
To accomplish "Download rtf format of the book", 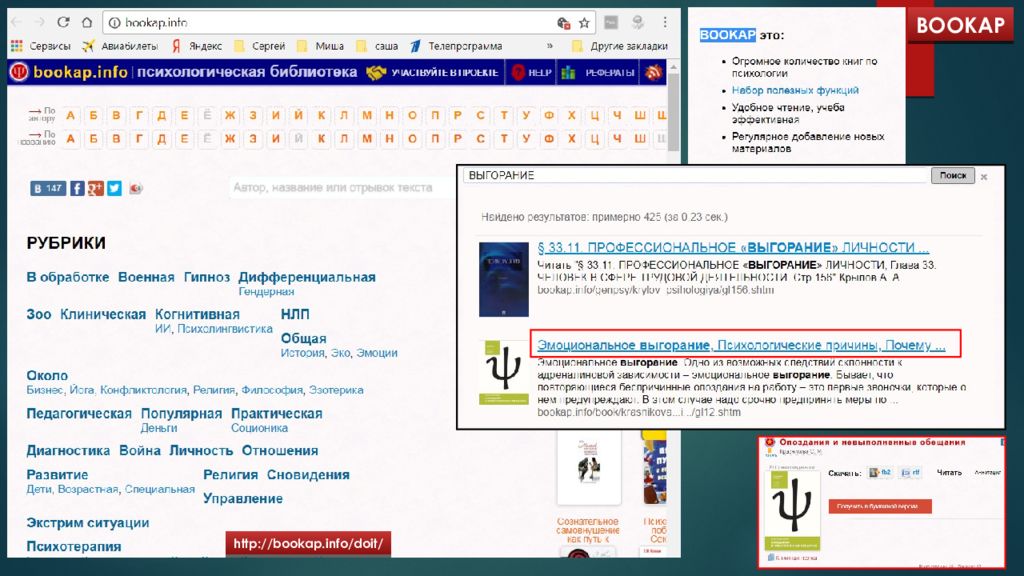I will (911, 473).
